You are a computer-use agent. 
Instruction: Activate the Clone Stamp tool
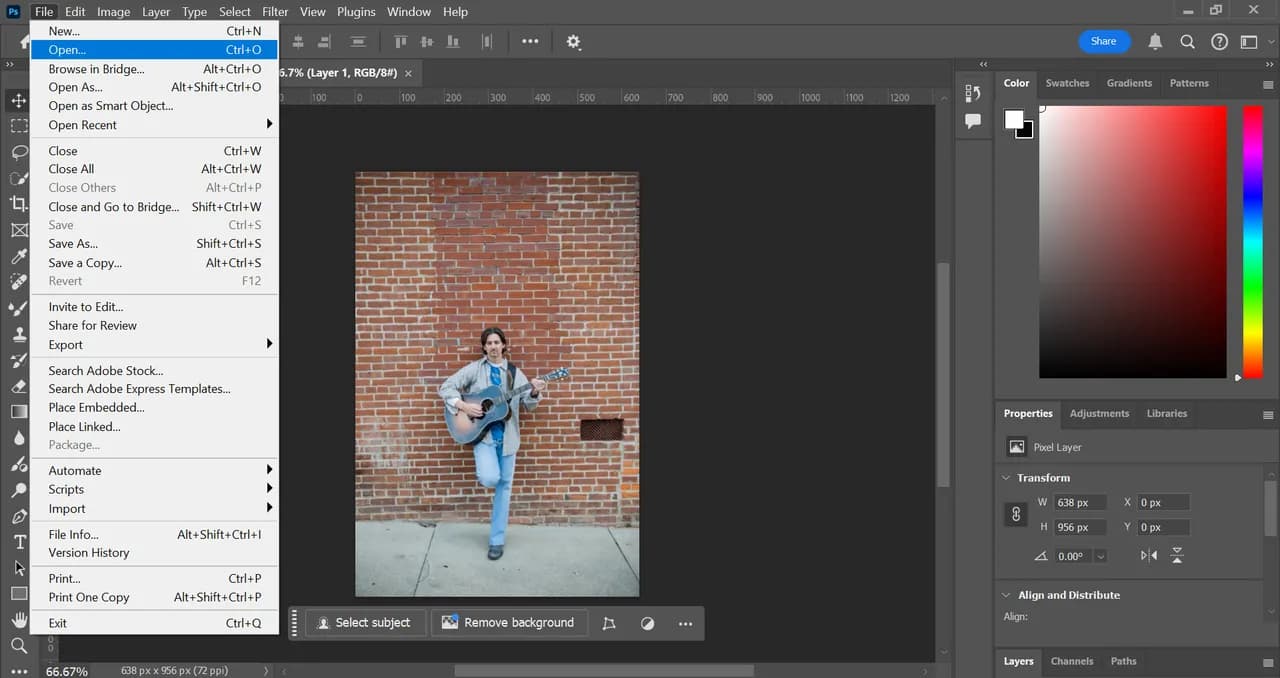coord(19,334)
